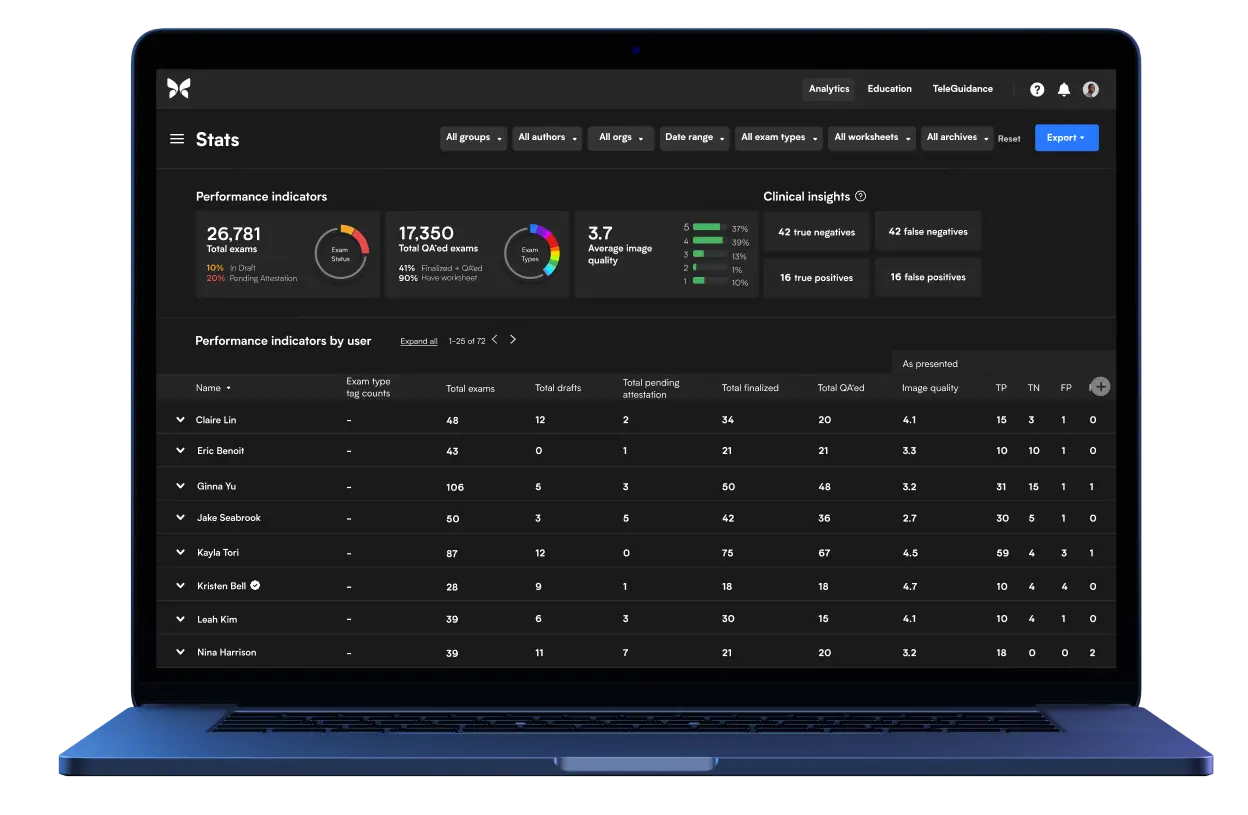
Task: Switch to the Analytics tab
Action: [829, 89]
